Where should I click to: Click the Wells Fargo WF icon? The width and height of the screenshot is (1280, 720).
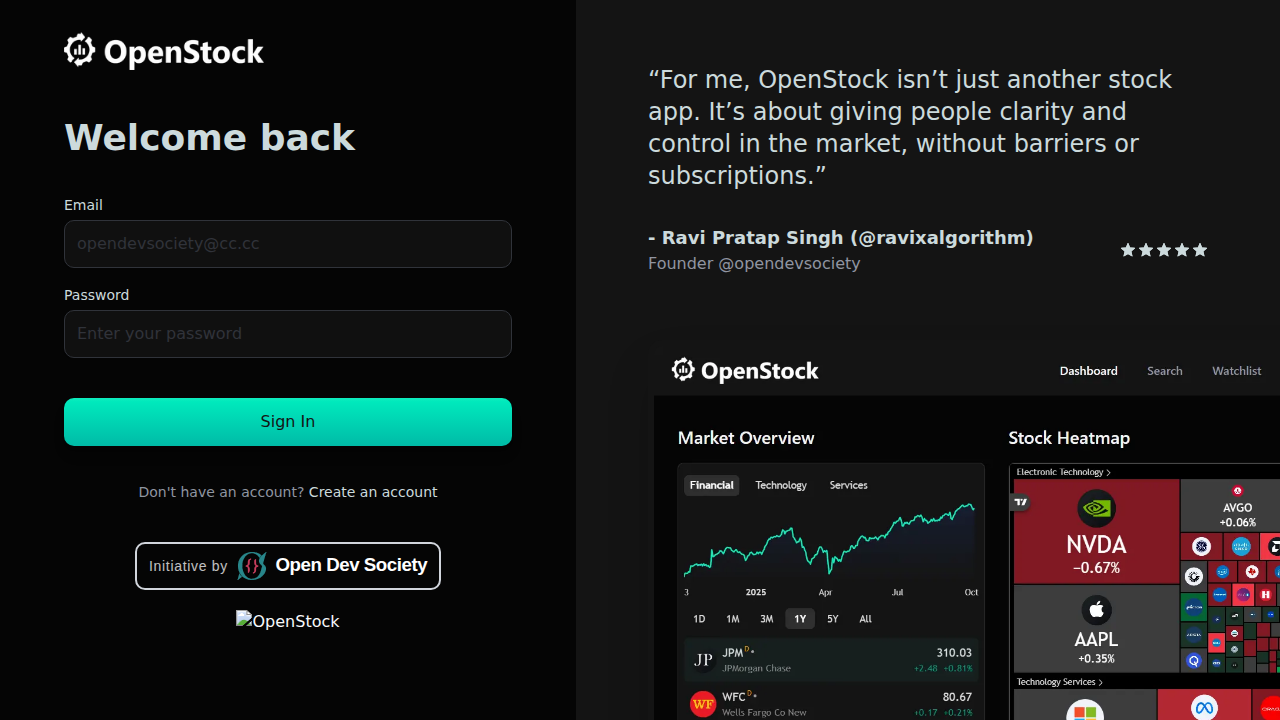[704, 704]
